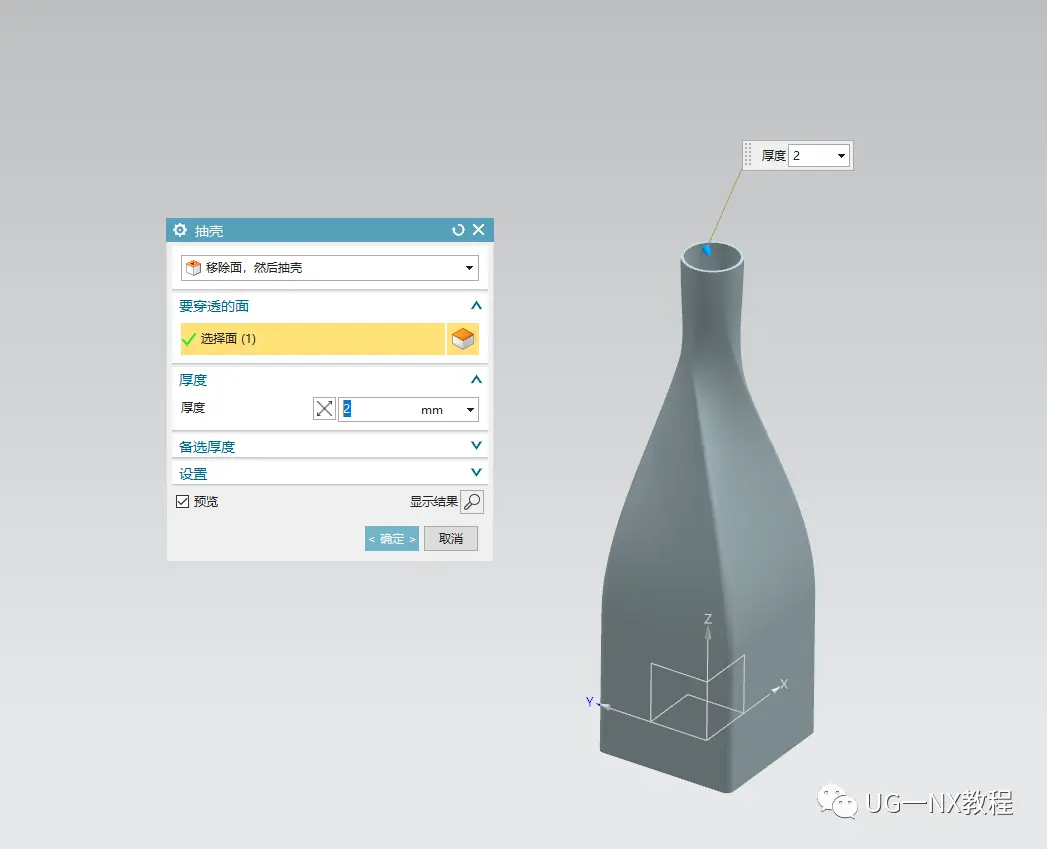Uncheck the 预览 checkbox
This screenshot has height=849, width=1047.
[x=182, y=502]
